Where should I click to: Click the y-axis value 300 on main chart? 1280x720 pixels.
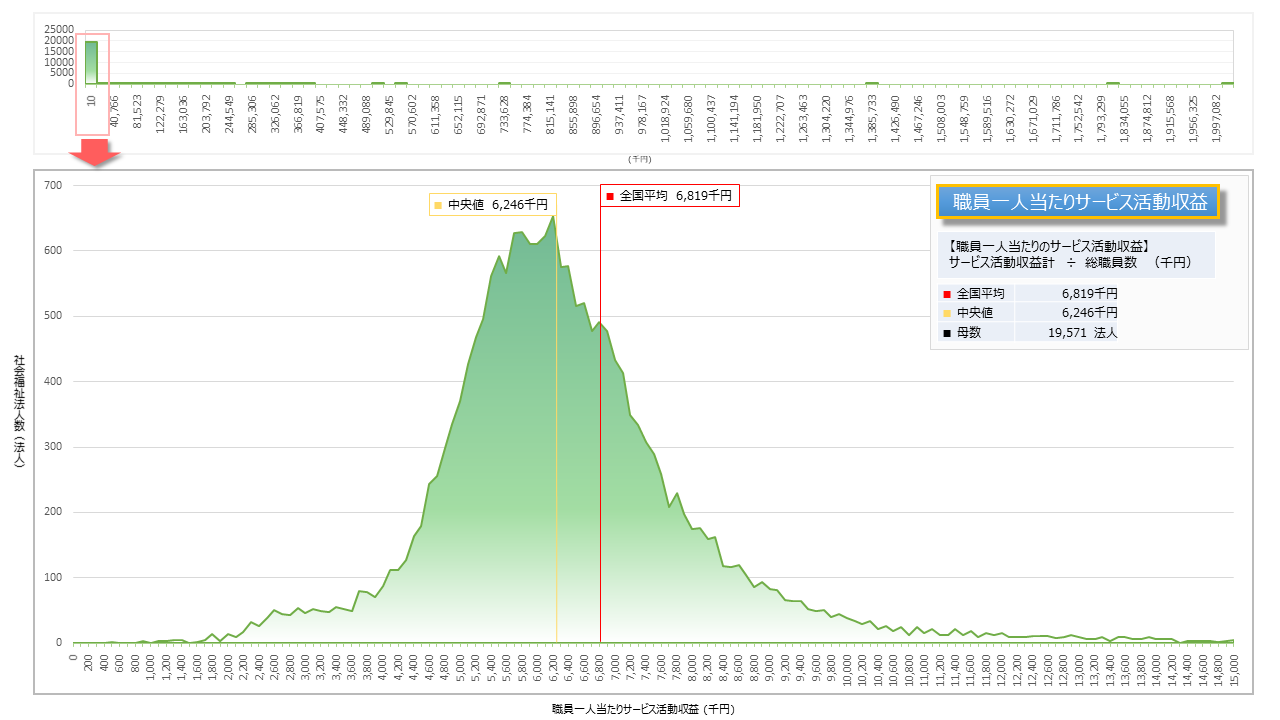click(53, 447)
